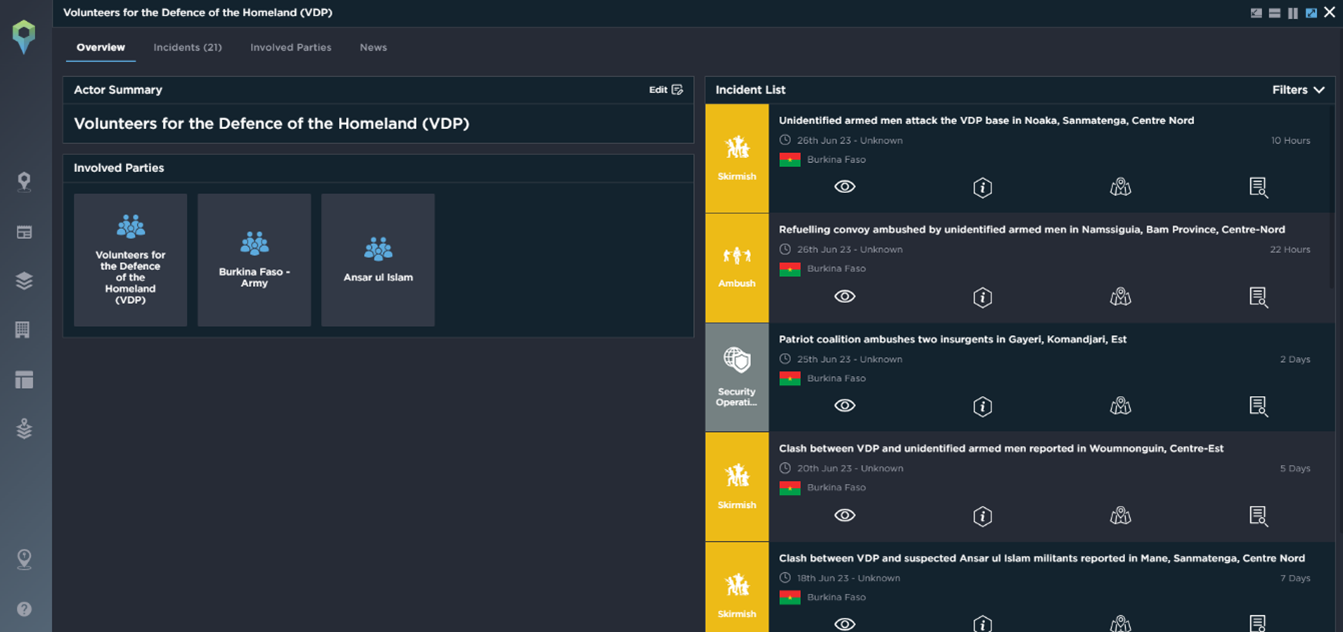Image resolution: width=1343 pixels, height=632 pixels.
Task: Open 'Patriot coalition ambushes two insurgents' title
Action: (953, 339)
